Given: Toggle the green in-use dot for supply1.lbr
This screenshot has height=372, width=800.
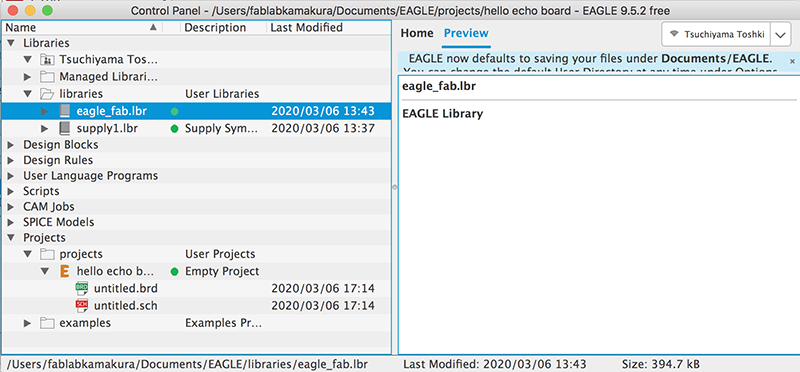Looking at the screenshot, I should point(174,129).
